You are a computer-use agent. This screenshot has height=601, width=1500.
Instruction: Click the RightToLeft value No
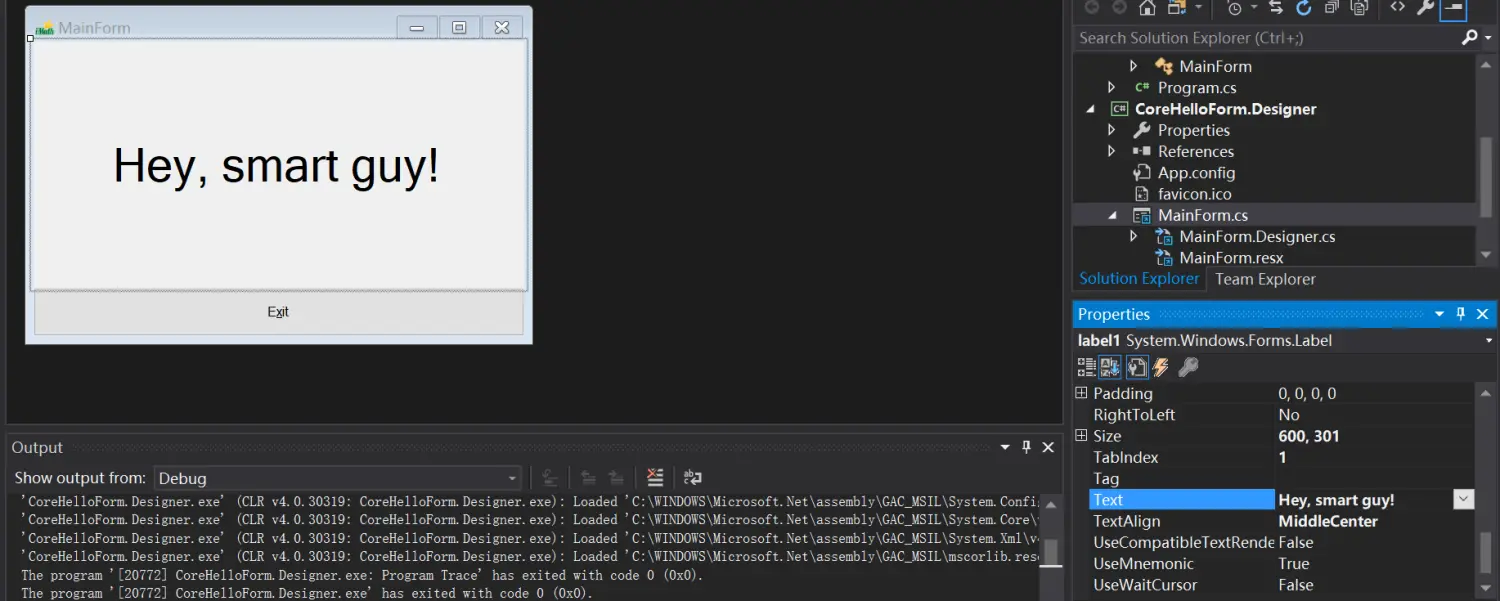click(x=1289, y=414)
